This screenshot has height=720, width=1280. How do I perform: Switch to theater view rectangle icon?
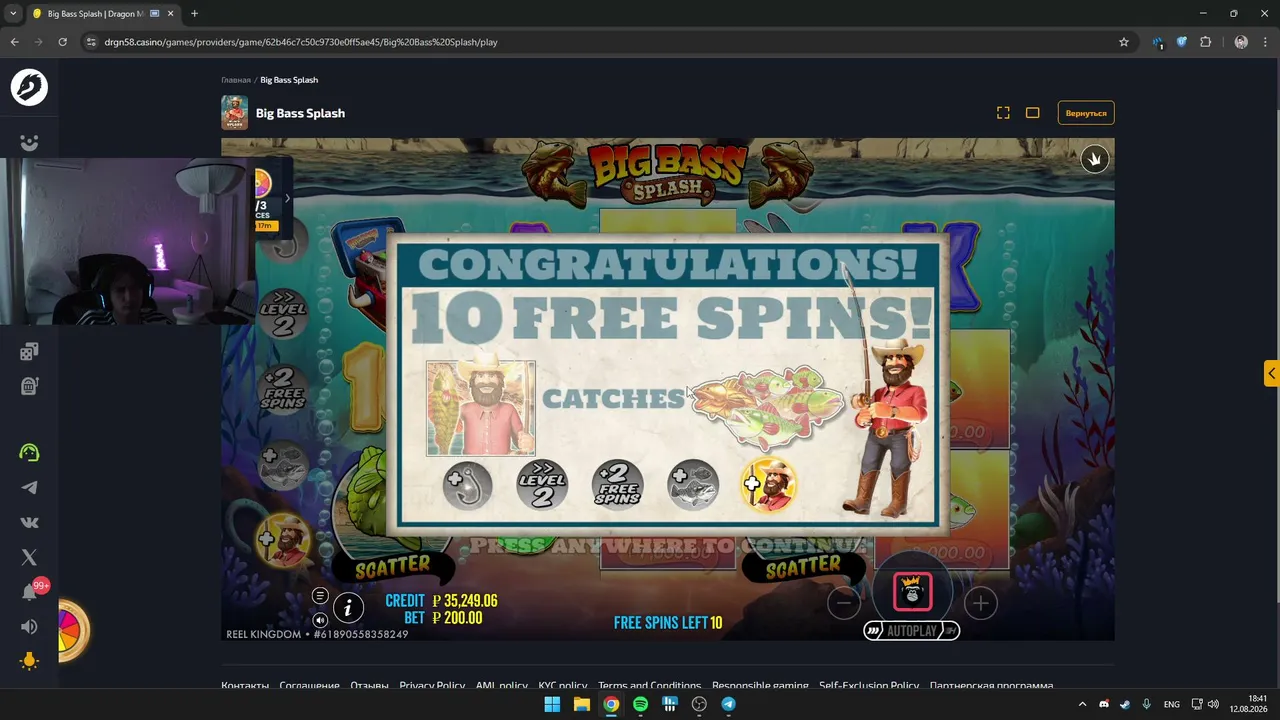click(1033, 113)
